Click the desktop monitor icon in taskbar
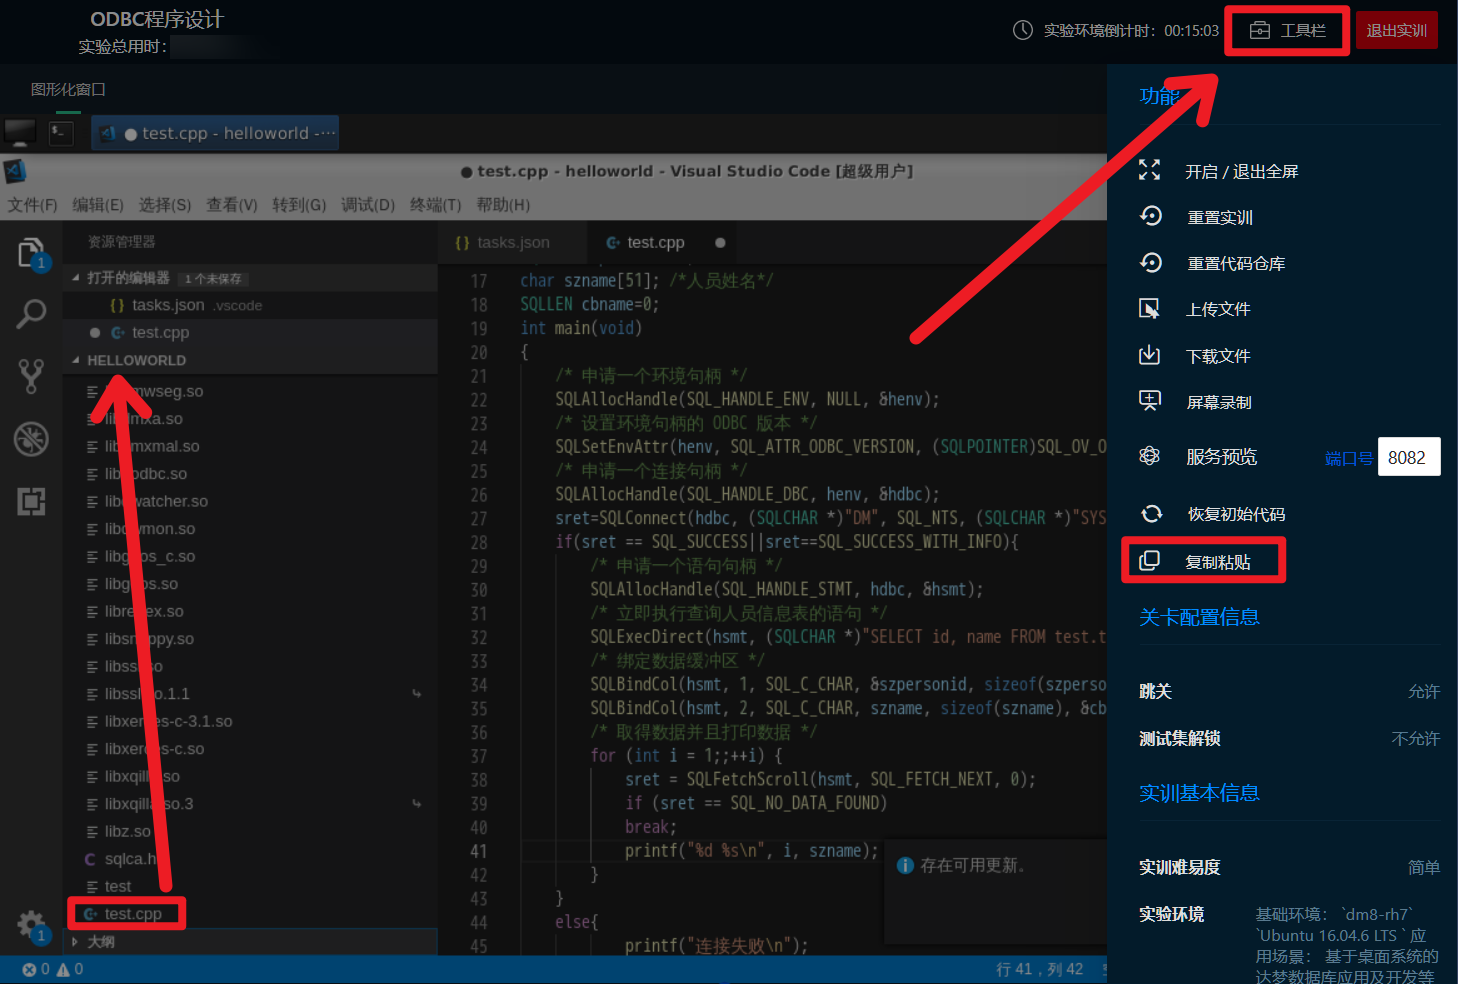Viewport: 1458px width, 984px height. click(x=20, y=132)
